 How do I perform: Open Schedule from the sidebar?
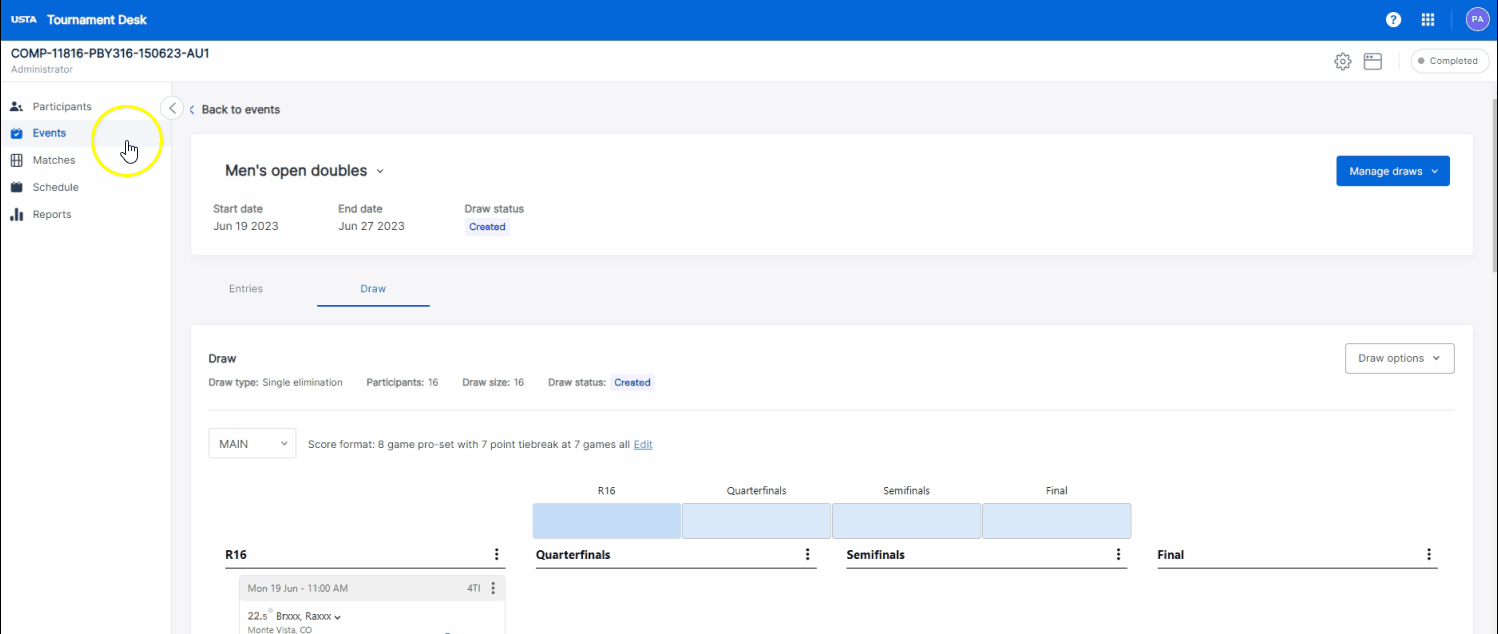click(55, 187)
